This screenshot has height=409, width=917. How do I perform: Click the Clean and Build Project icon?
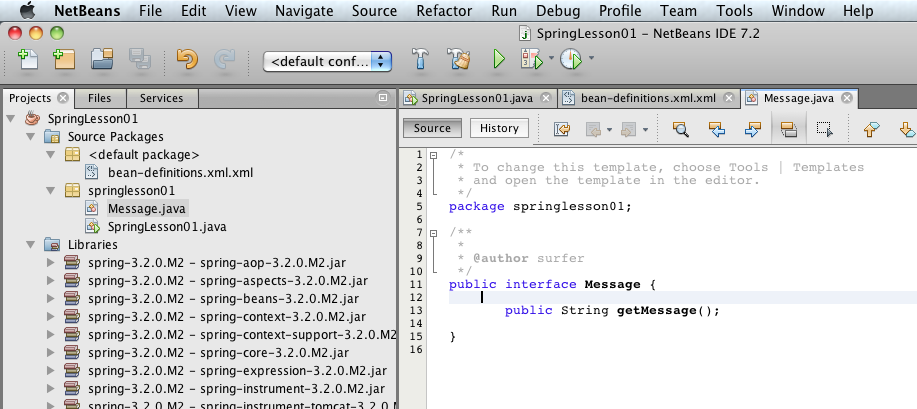tap(459, 59)
